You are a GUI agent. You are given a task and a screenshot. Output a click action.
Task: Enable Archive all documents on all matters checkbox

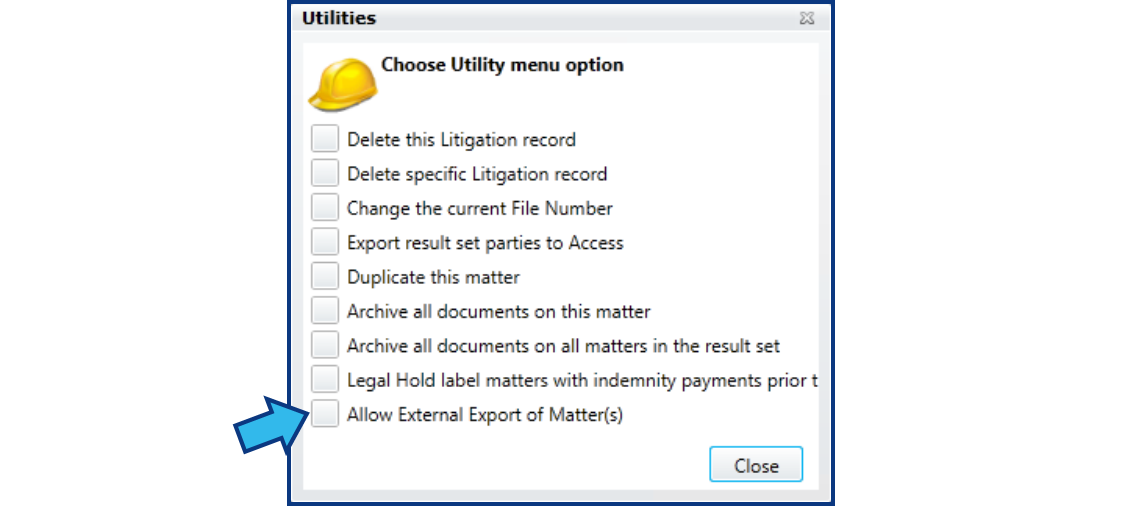click(325, 345)
